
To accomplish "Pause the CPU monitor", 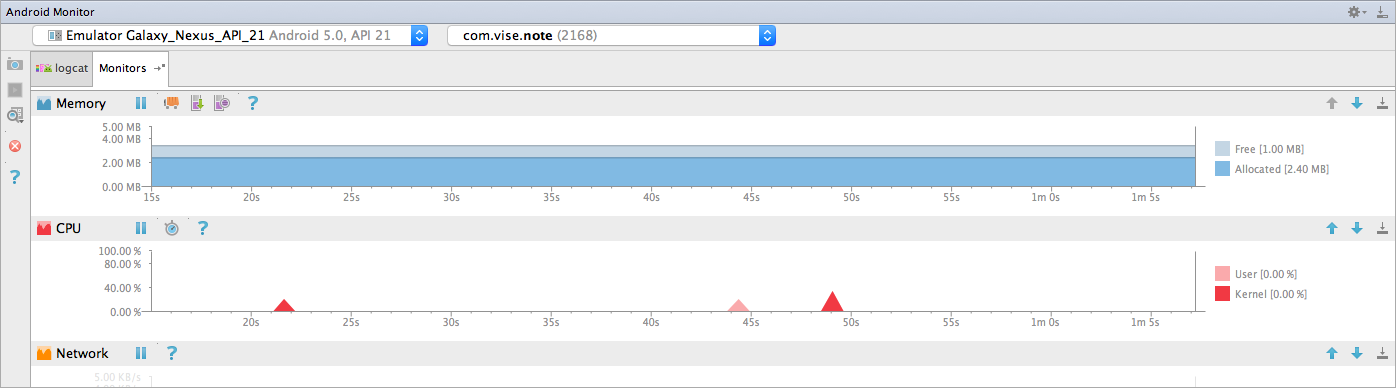I will (141, 228).
